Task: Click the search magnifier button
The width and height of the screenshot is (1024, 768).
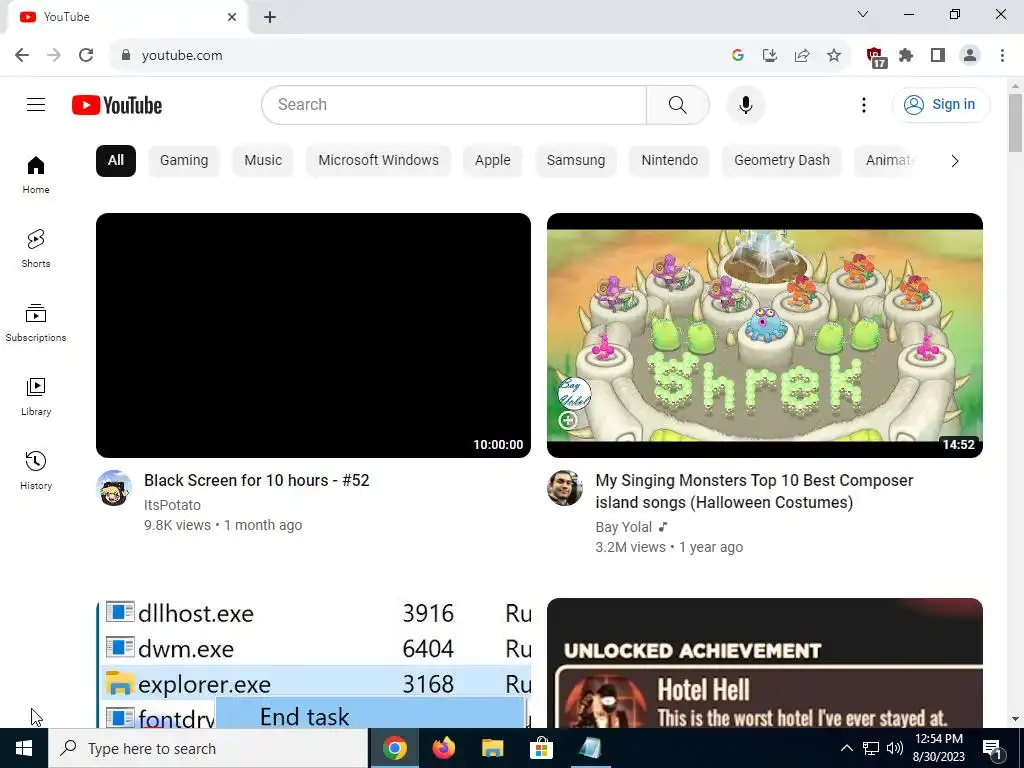Action: pos(678,104)
